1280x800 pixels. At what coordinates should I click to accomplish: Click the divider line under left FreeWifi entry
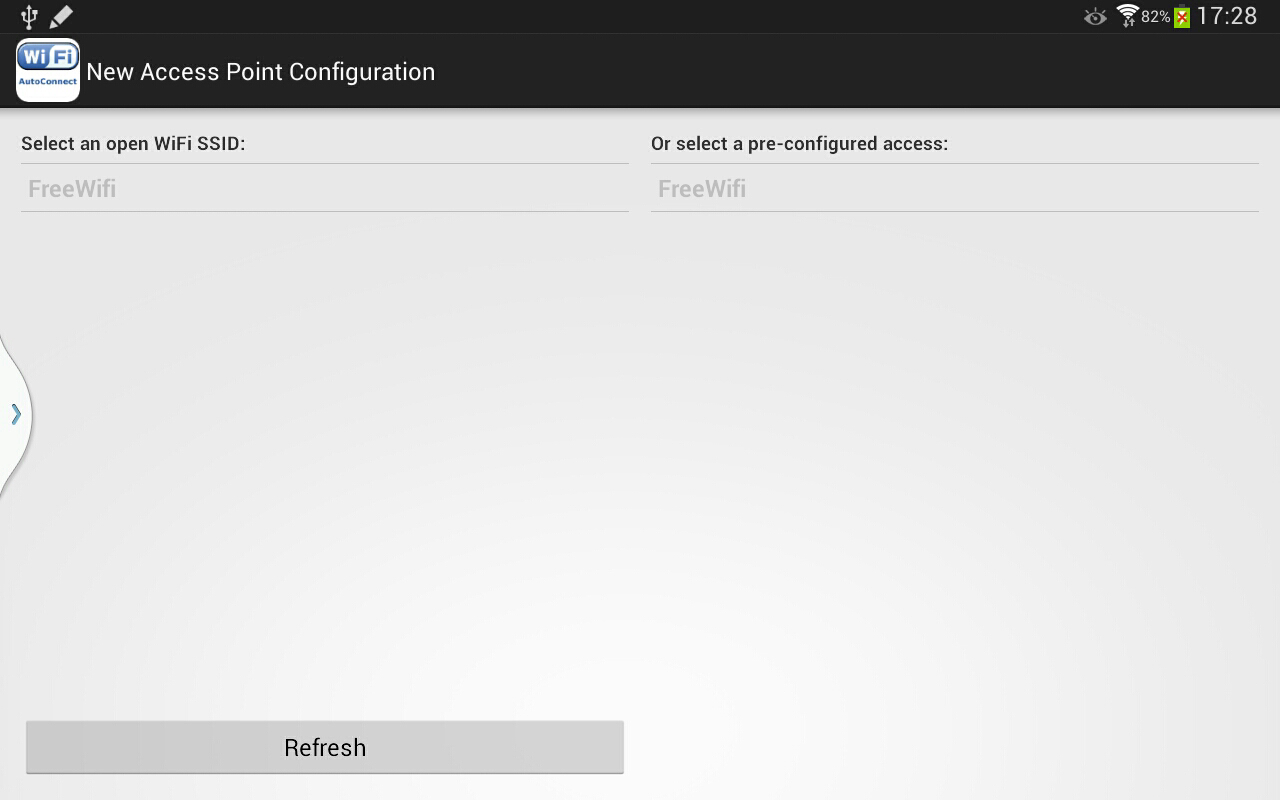(x=324, y=211)
